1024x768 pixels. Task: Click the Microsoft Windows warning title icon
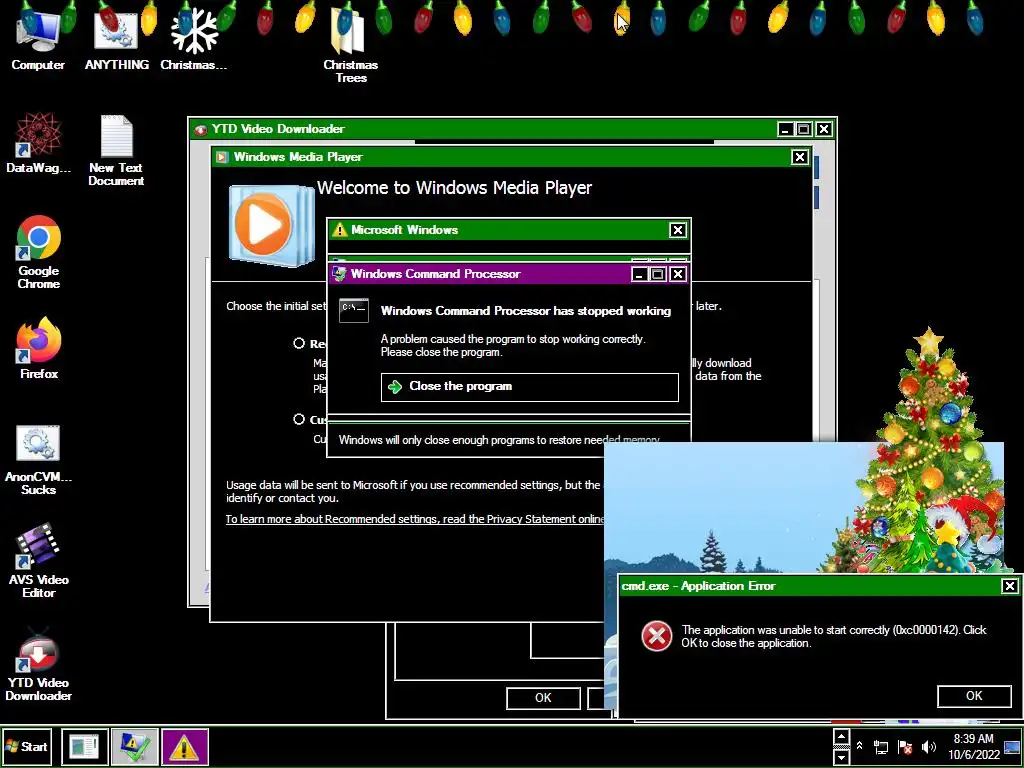pos(340,230)
